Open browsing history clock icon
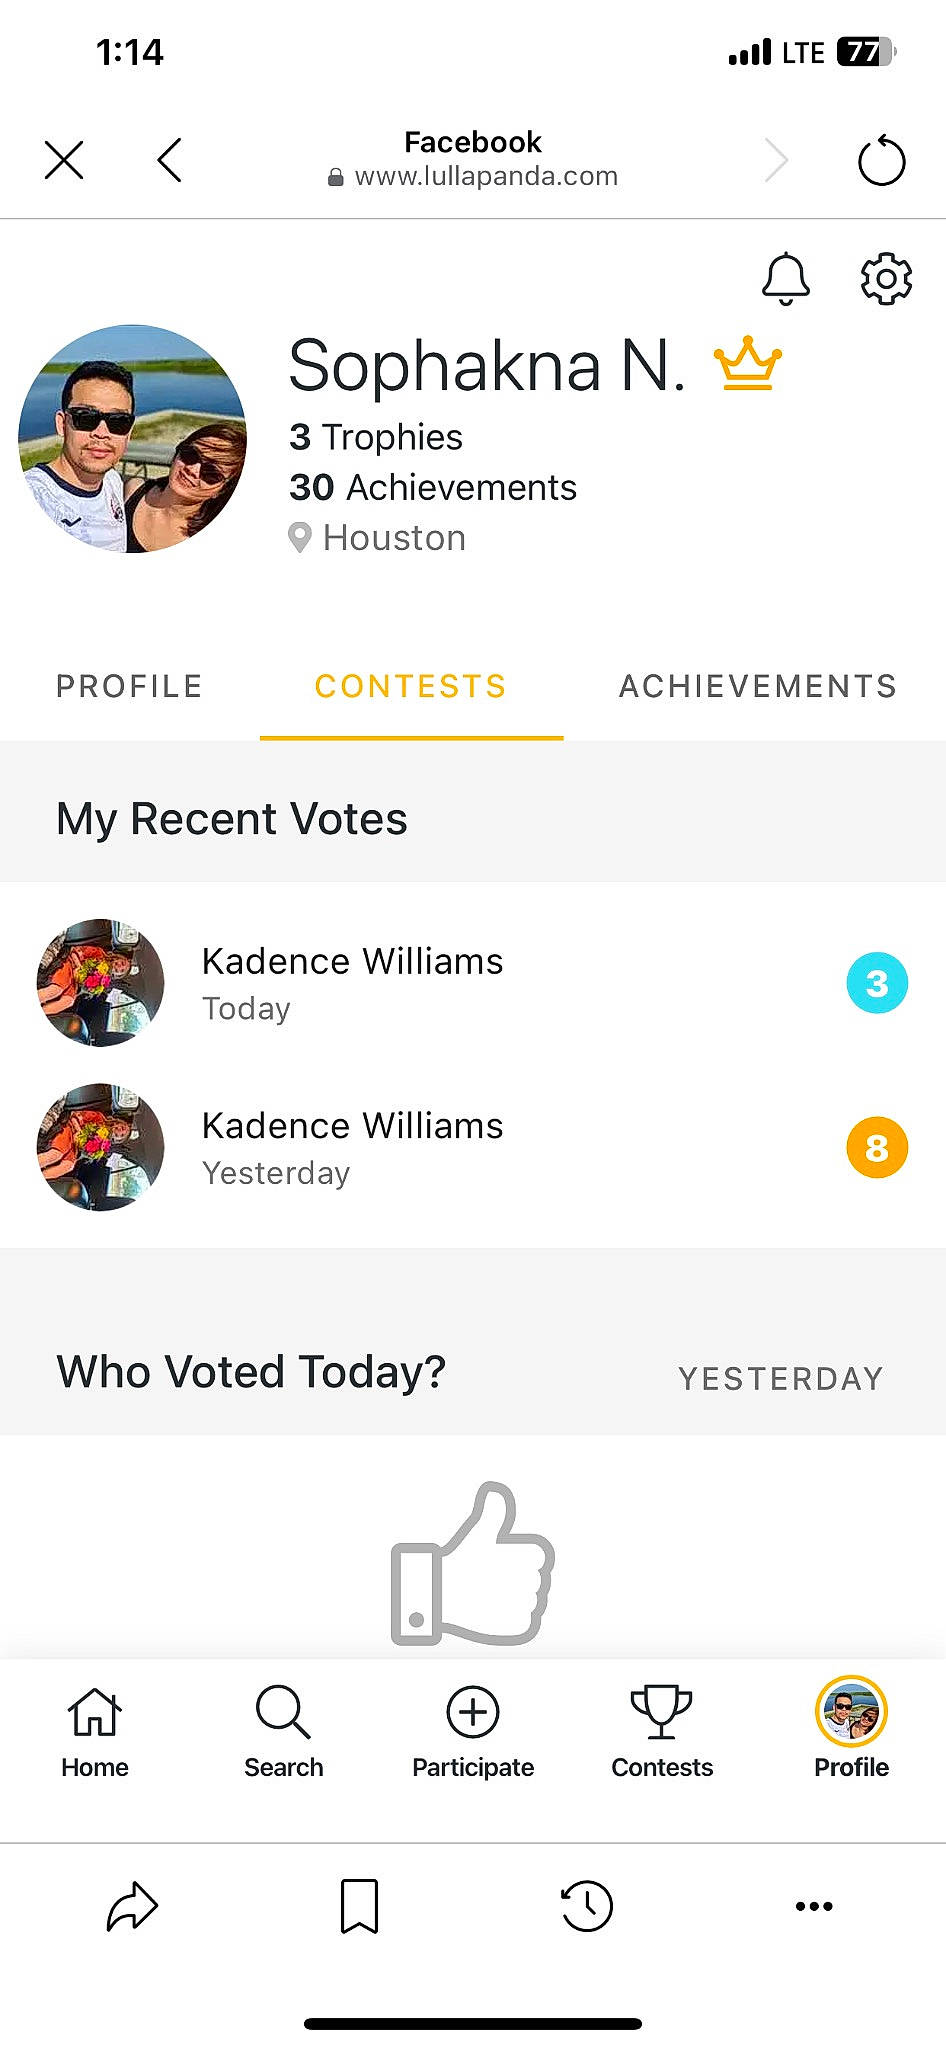946x2048 pixels. point(587,1905)
